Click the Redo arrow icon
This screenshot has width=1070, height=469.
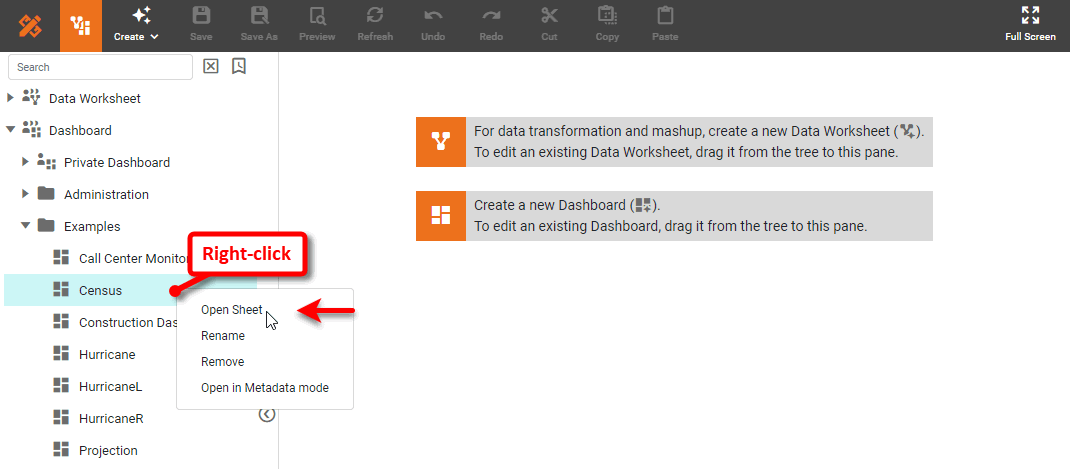(x=491, y=16)
